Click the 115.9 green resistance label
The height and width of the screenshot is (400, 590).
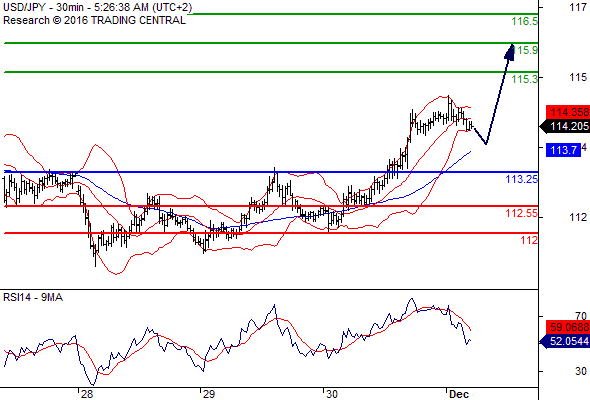526,50
